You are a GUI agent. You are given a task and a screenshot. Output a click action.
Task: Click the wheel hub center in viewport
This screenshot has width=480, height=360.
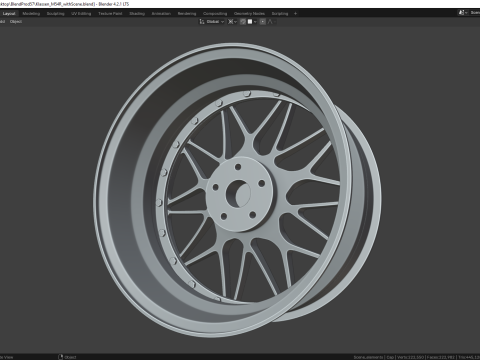click(x=238, y=193)
